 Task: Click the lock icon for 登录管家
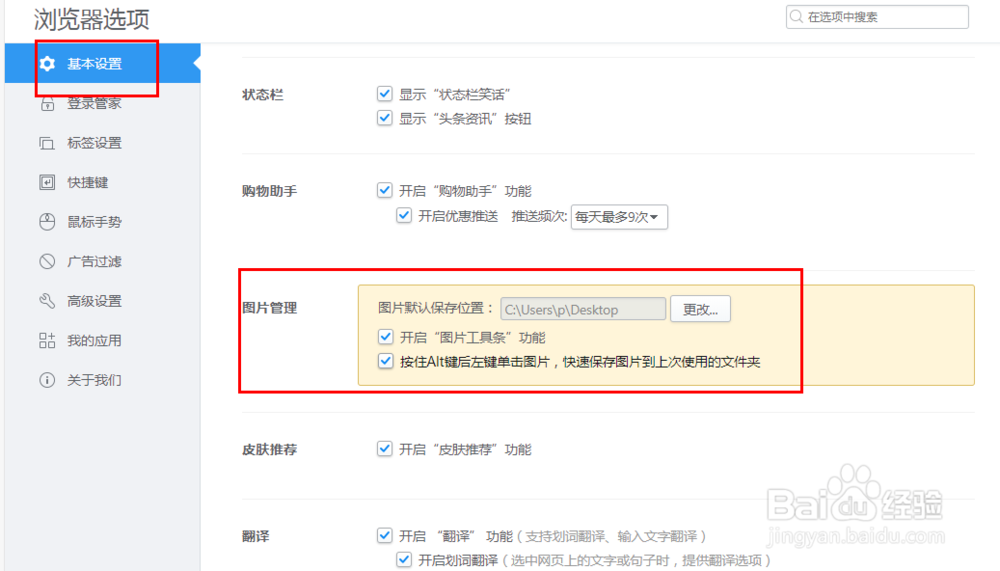tap(47, 103)
